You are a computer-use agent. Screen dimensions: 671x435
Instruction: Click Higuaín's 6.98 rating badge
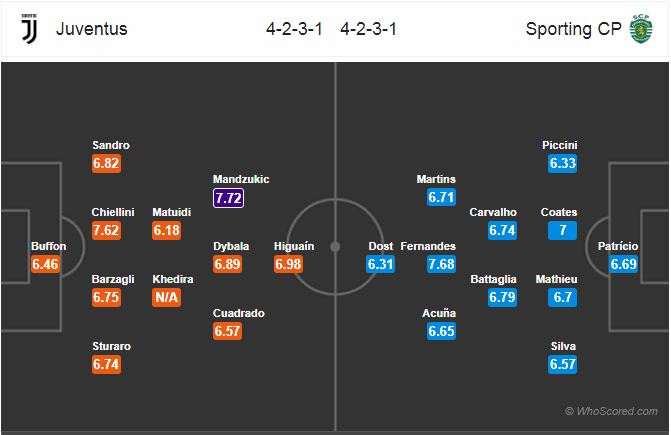(x=288, y=264)
